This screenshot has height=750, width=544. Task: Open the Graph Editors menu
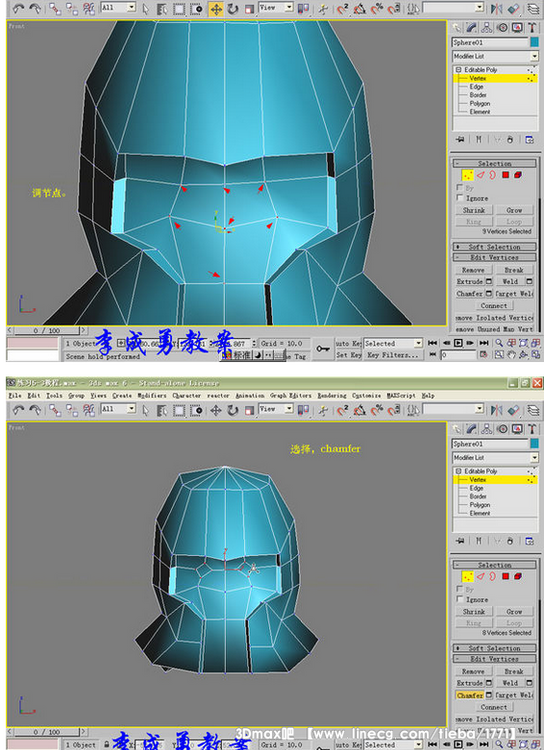pyautogui.click(x=290, y=396)
